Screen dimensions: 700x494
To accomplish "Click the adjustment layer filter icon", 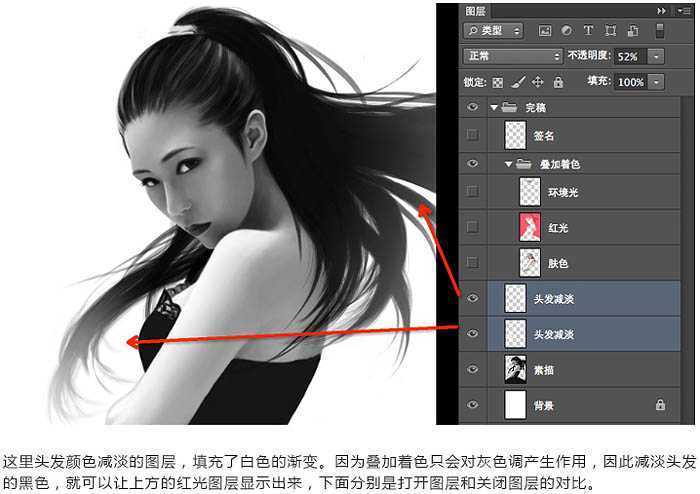I will (x=567, y=31).
